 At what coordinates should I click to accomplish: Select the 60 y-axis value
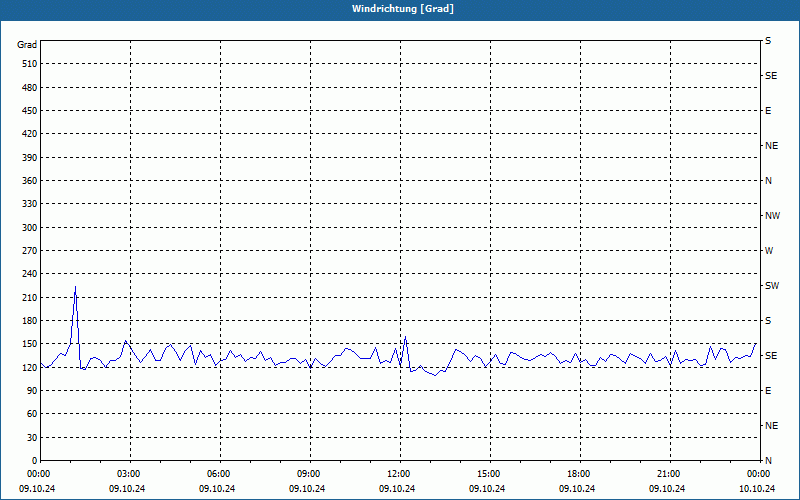[32, 414]
